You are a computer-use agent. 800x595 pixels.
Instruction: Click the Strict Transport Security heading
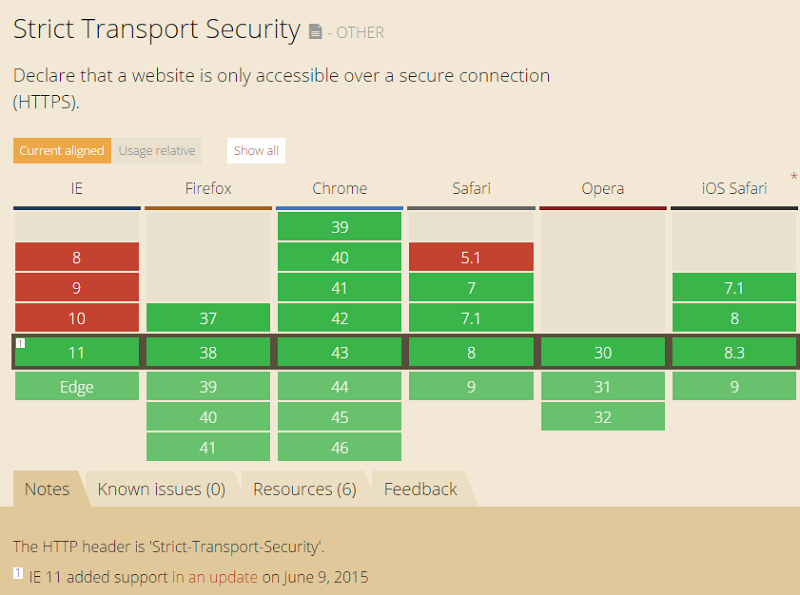(x=156, y=29)
